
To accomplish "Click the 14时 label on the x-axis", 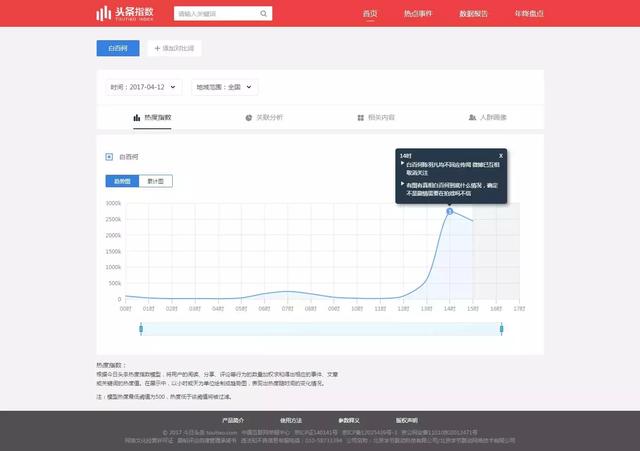I will tap(449, 309).
